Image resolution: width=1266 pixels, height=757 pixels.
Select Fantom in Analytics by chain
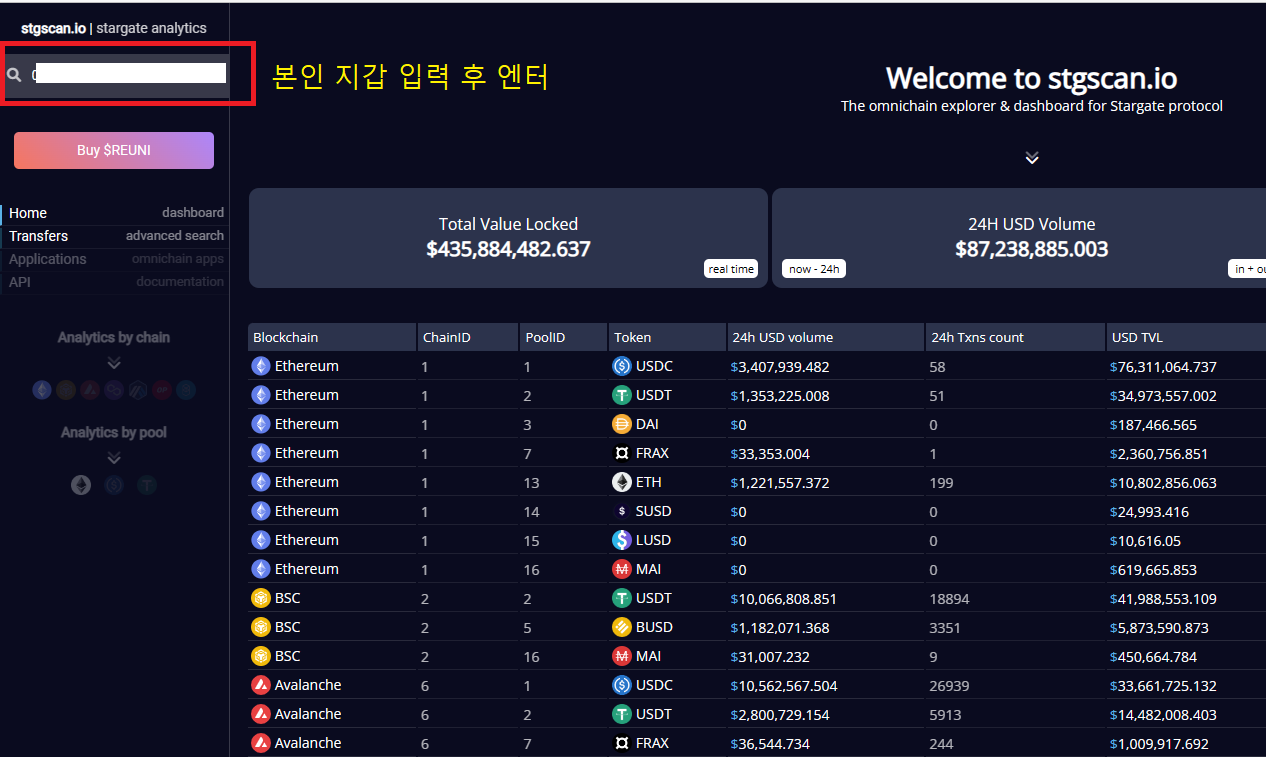click(x=186, y=390)
